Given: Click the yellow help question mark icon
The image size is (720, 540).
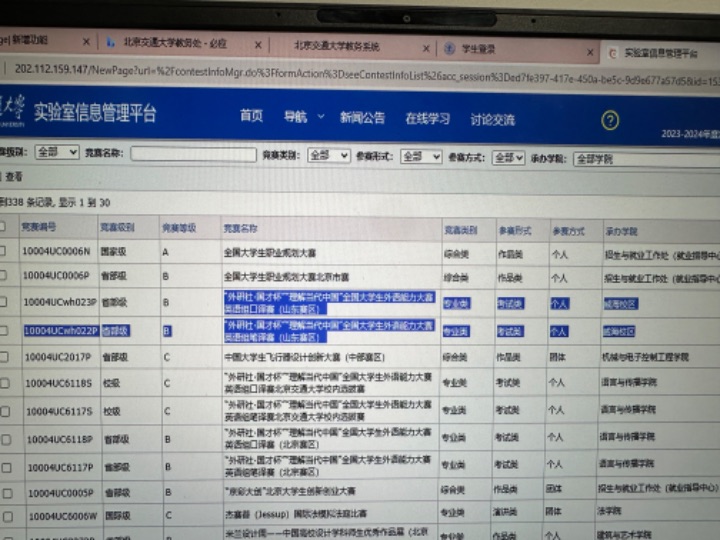Looking at the screenshot, I should coord(610,120).
